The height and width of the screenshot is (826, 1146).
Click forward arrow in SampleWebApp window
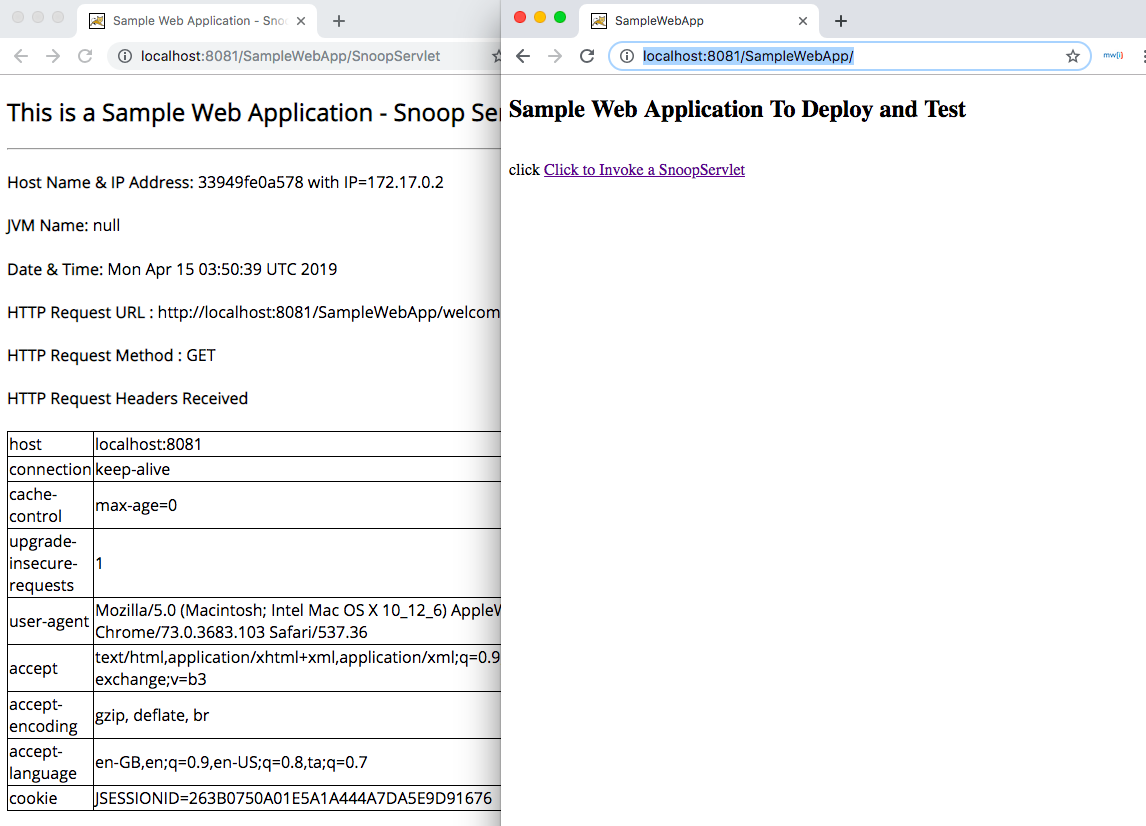click(x=555, y=56)
